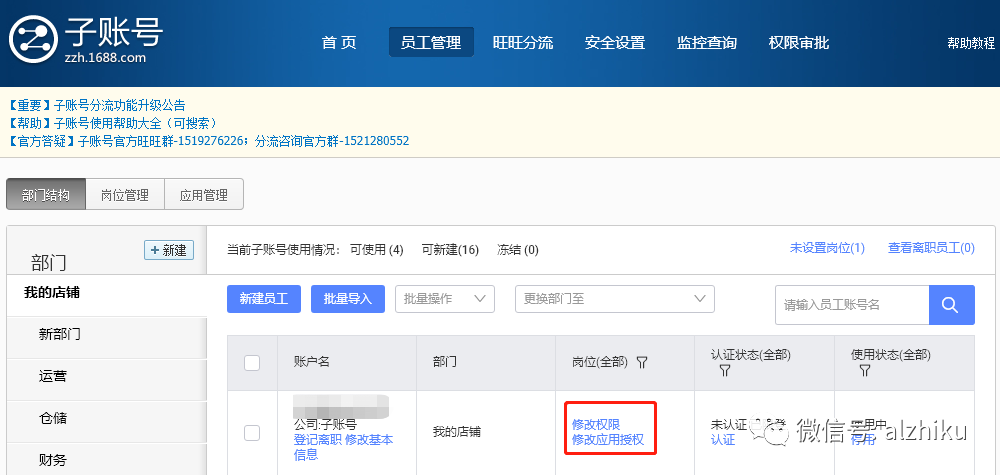Click the 修改权限 link

coord(596,425)
